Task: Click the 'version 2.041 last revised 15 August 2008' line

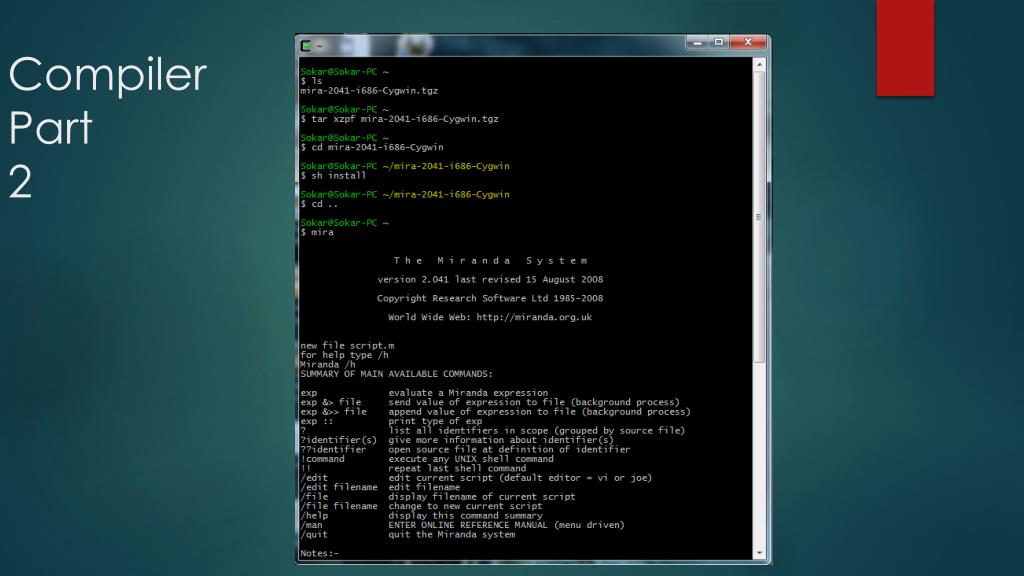Action: click(490, 280)
